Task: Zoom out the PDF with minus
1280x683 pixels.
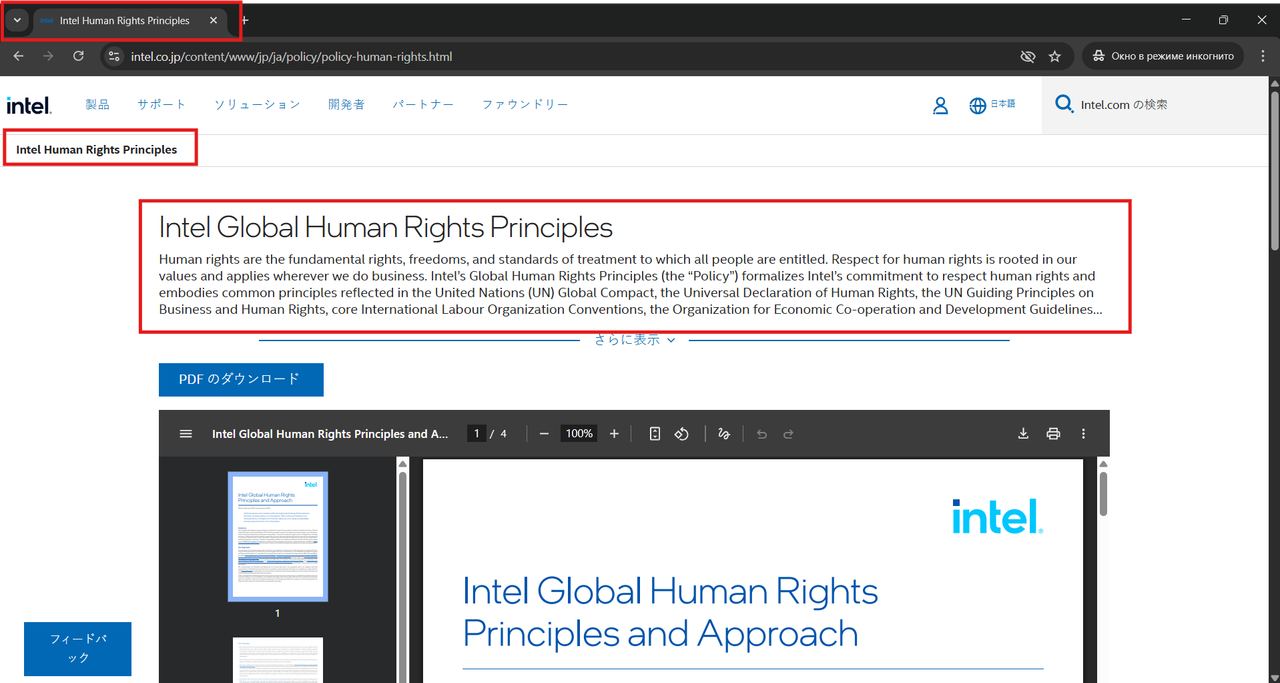Action: point(544,434)
